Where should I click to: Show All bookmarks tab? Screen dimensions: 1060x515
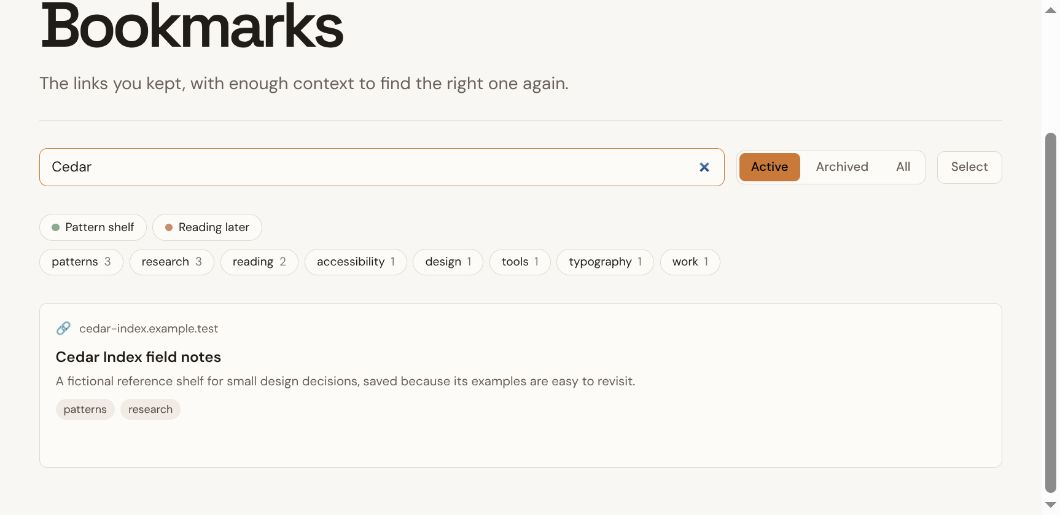(903, 167)
